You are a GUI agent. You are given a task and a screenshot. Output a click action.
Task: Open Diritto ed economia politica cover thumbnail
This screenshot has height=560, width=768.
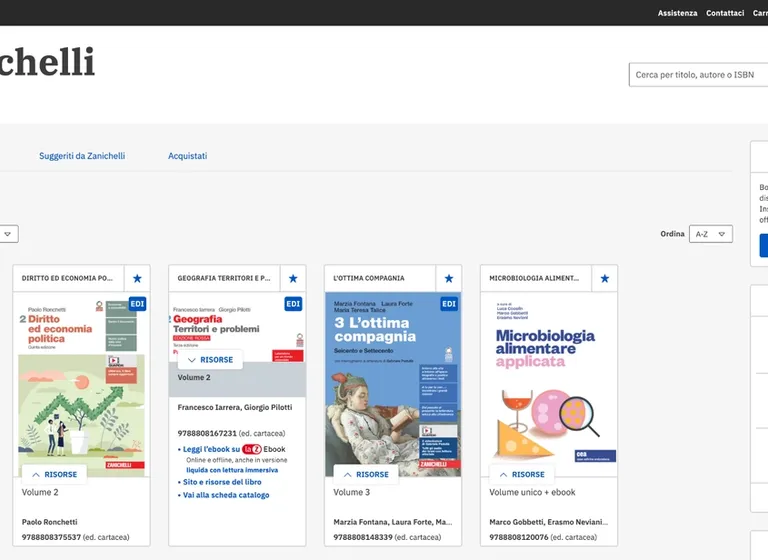coord(81,385)
